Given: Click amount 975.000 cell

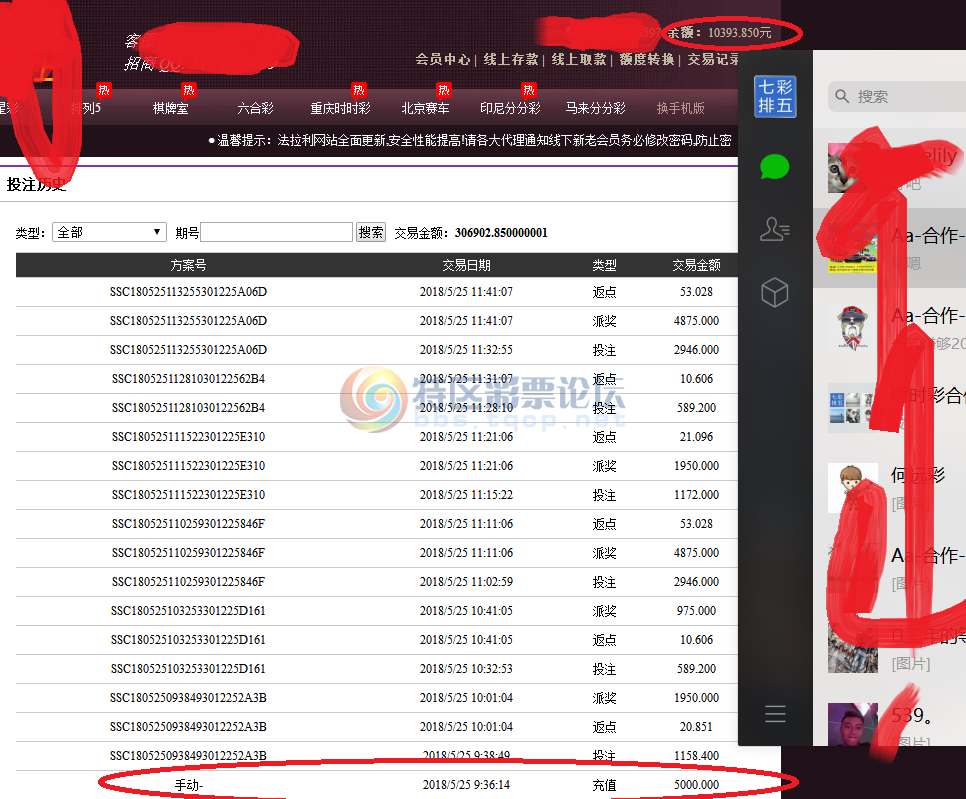Looking at the screenshot, I should point(696,610).
